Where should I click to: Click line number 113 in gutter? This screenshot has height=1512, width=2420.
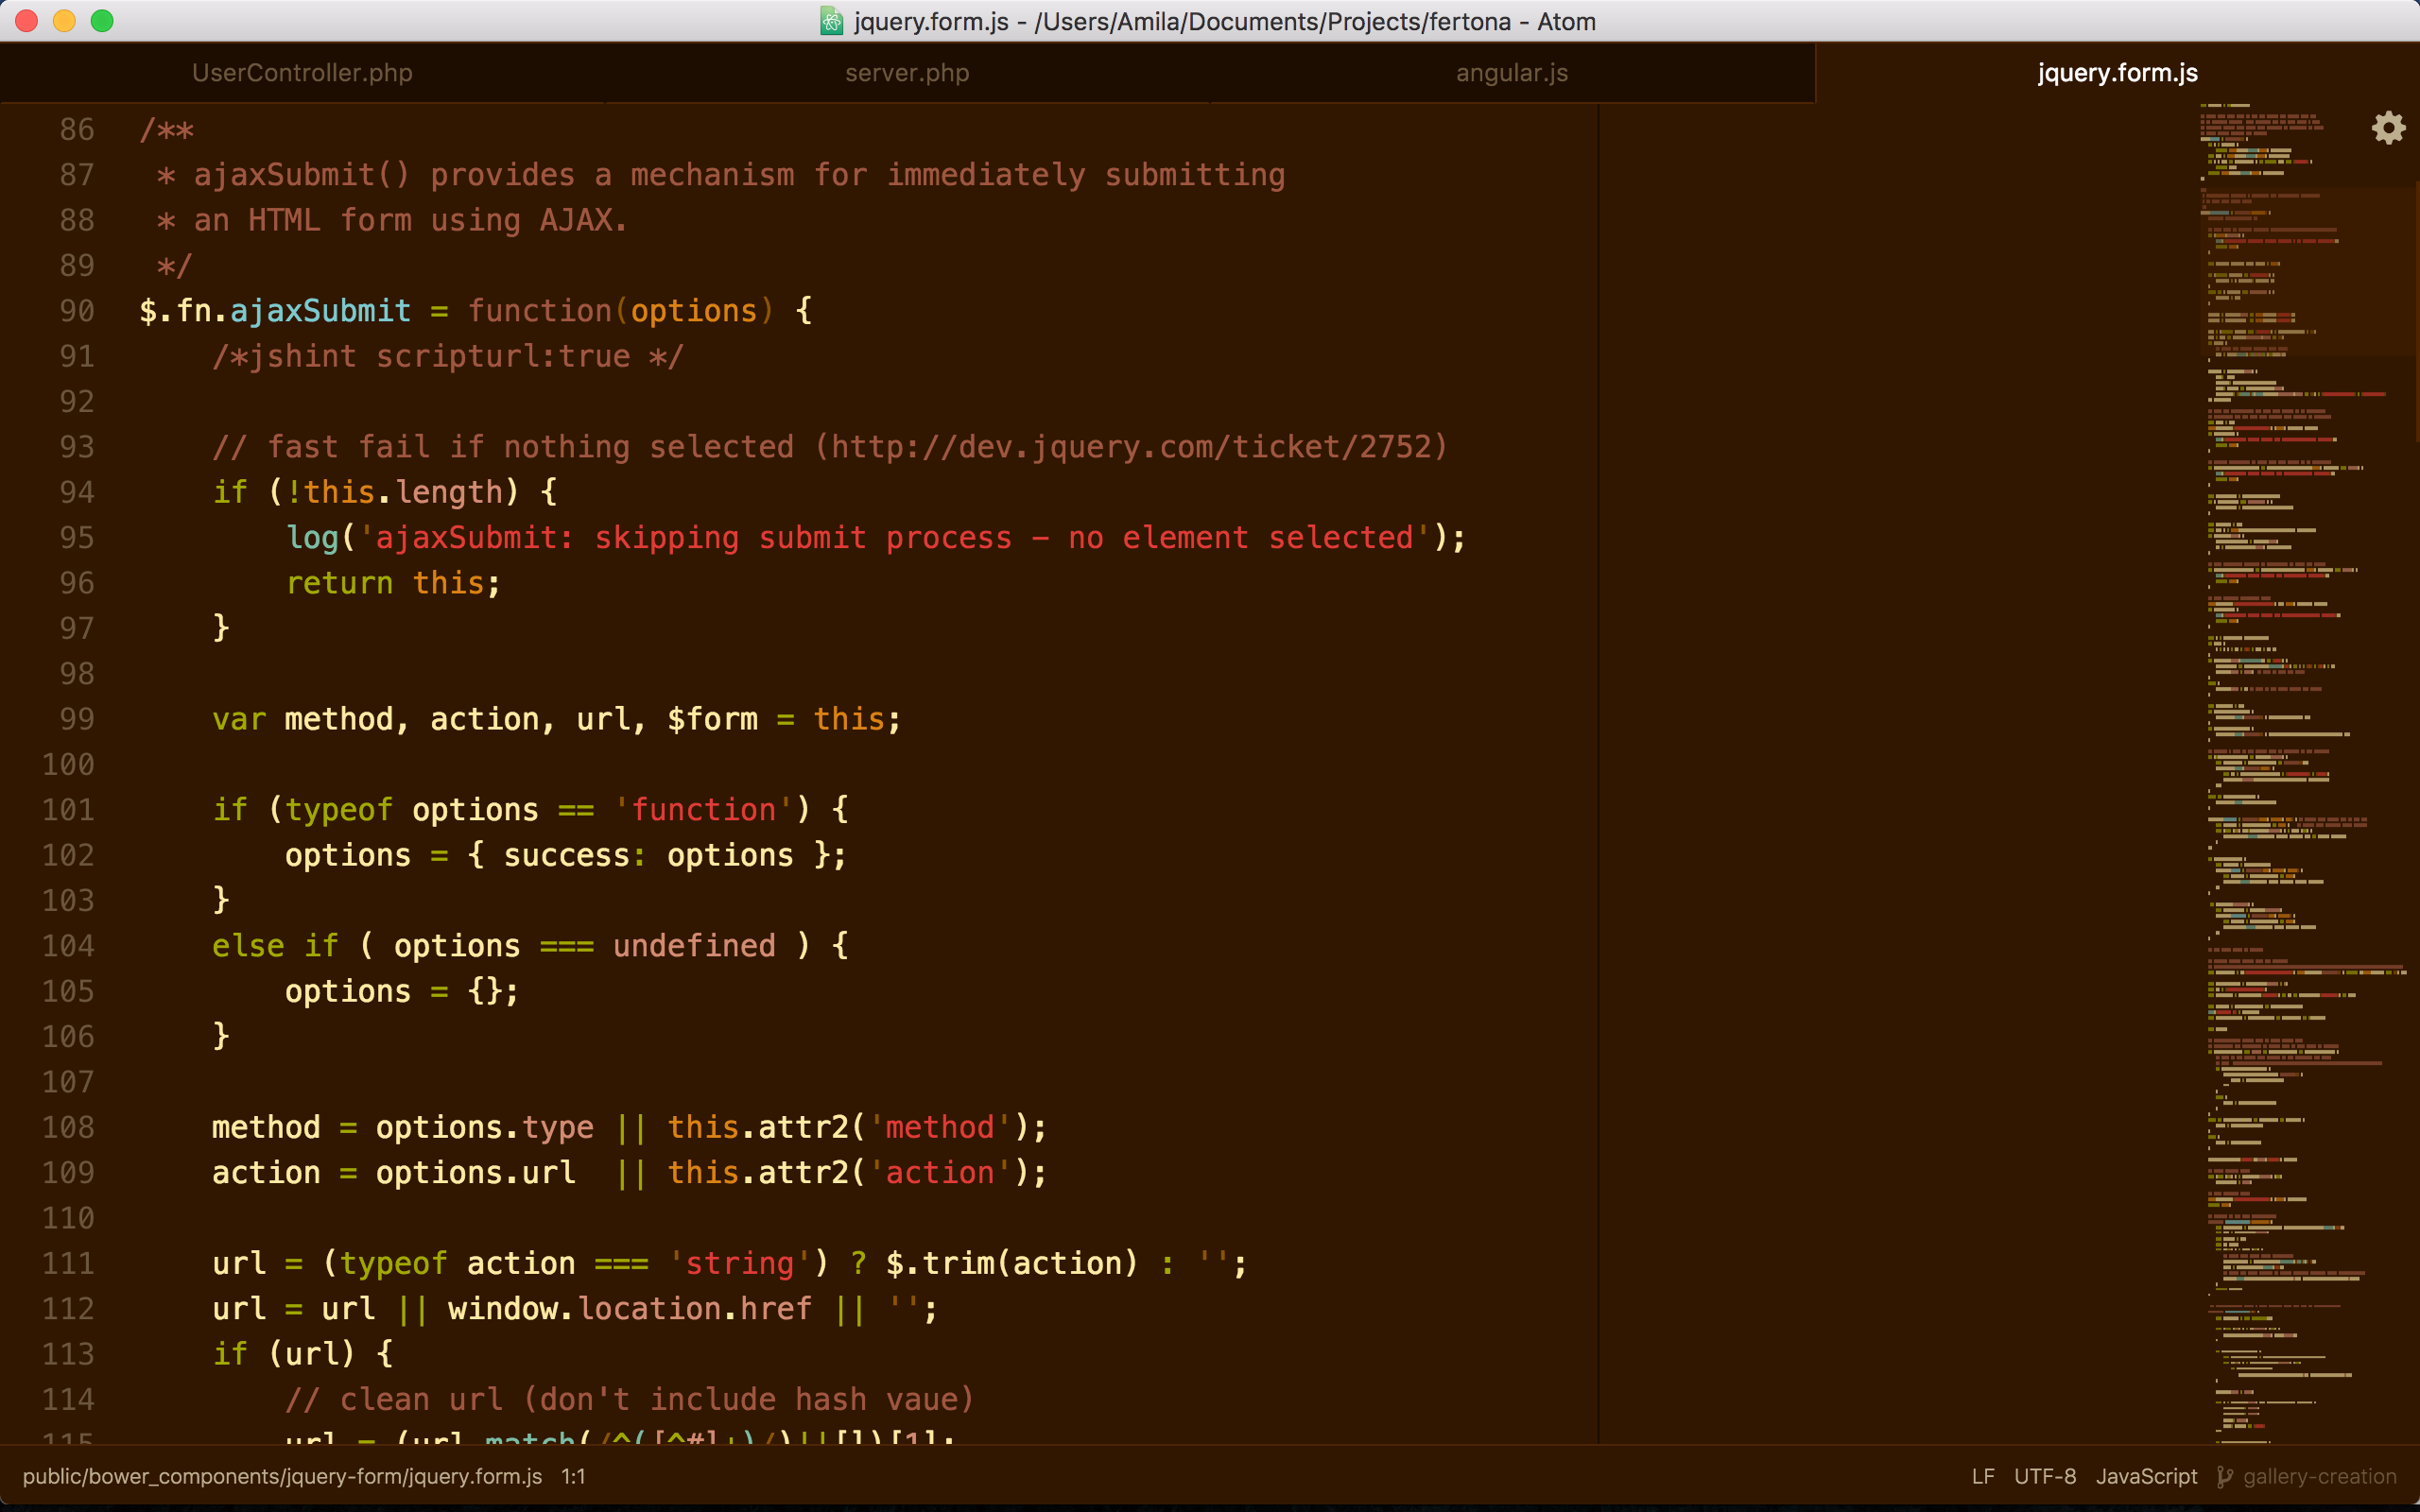pyautogui.click(x=68, y=1354)
